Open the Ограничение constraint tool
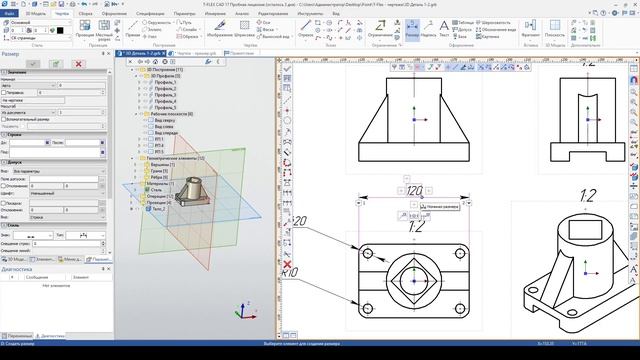The image size is (640, 360). 380,29
